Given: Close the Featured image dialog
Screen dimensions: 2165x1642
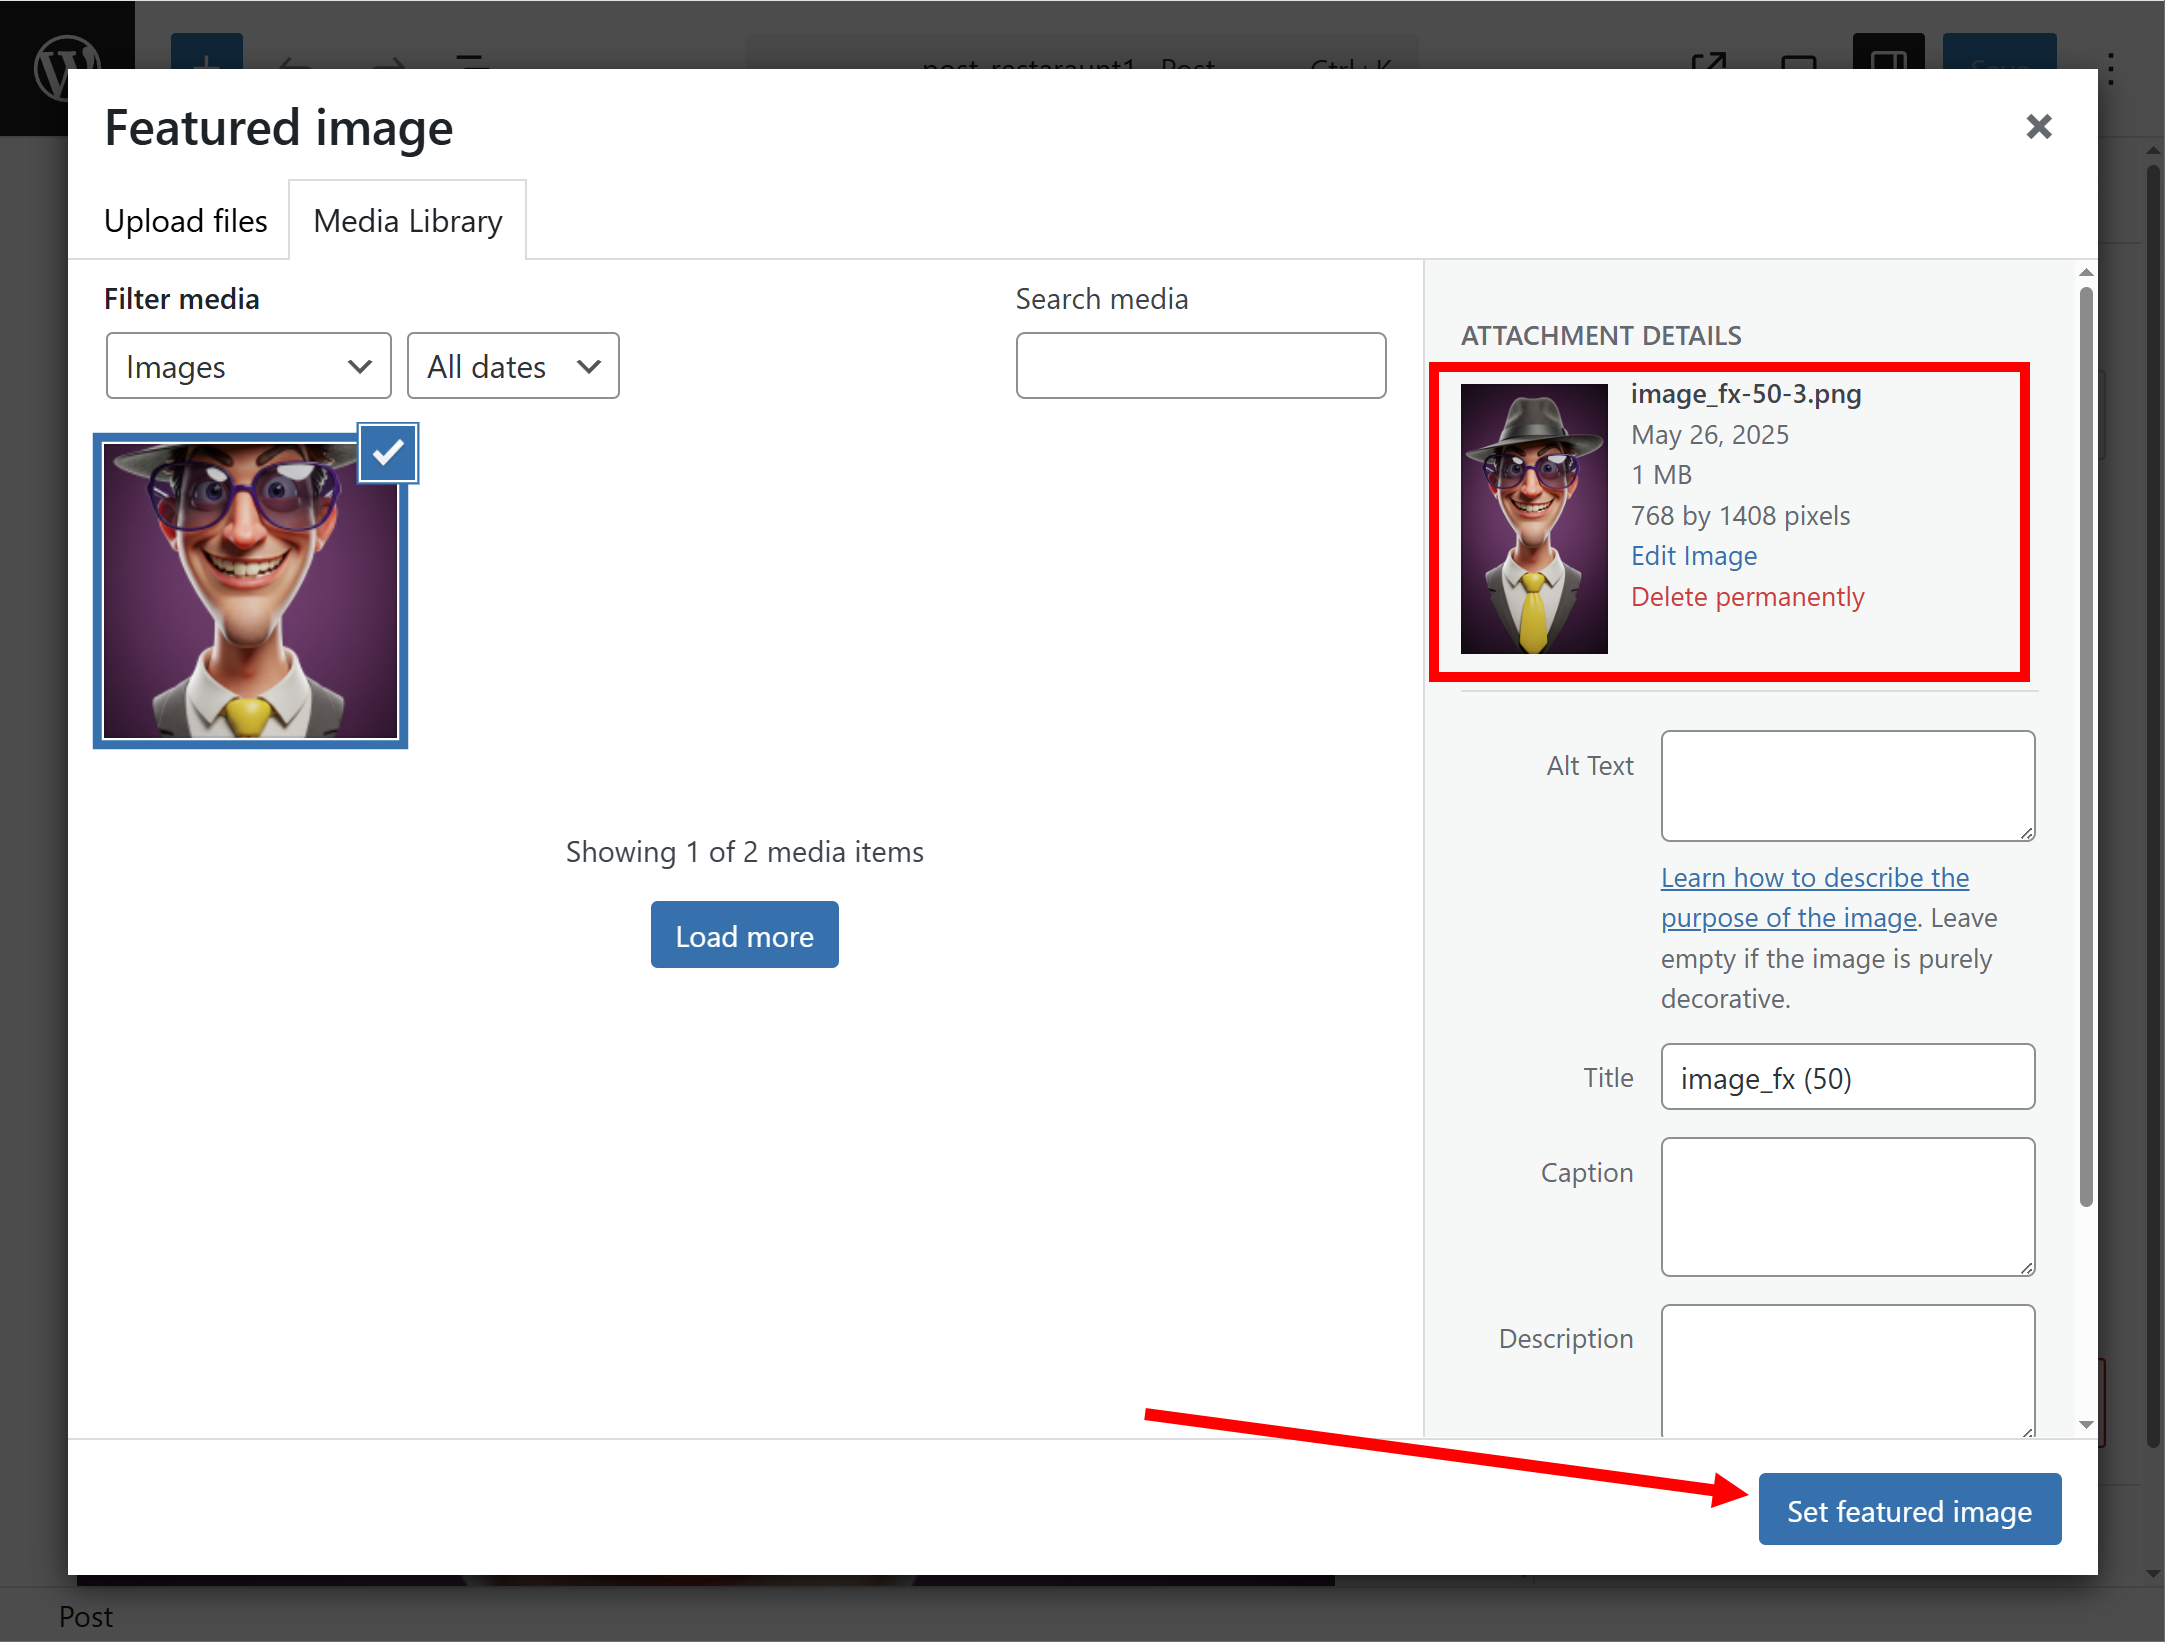Looking at the screenshot, I should [x=2038, y=127].
